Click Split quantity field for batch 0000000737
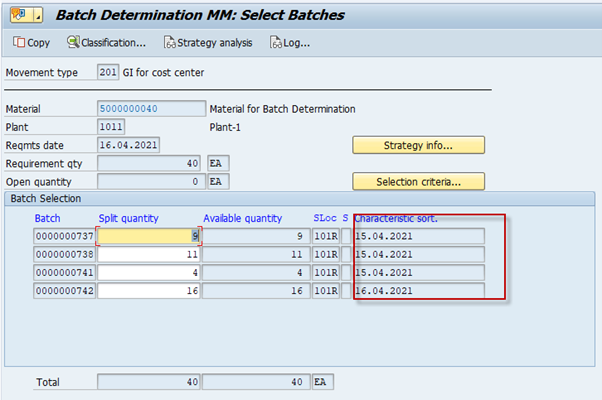 pyautogui.click(x=149, y=236)
